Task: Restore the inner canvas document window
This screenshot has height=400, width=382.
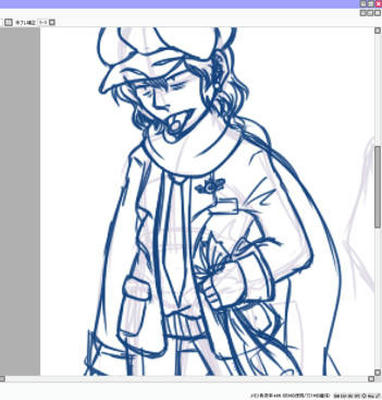Action: [x=370, y=13]
